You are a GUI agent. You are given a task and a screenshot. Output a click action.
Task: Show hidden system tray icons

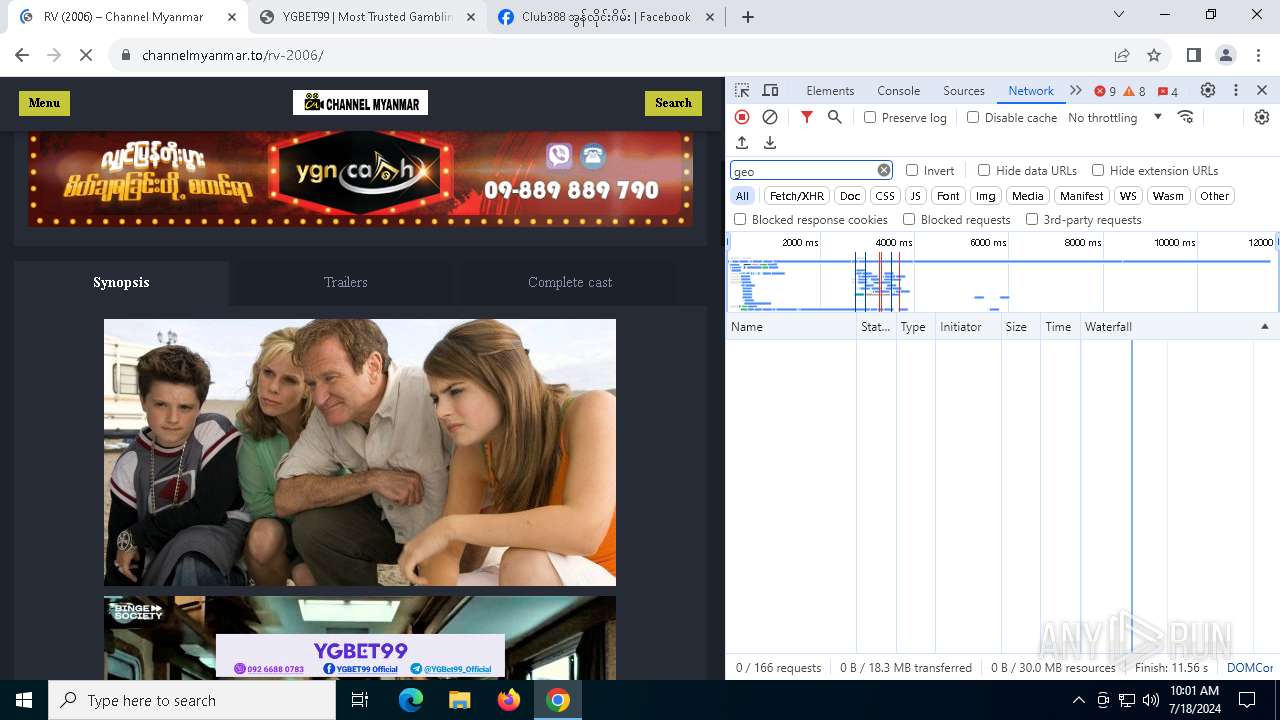[1078, 700]
